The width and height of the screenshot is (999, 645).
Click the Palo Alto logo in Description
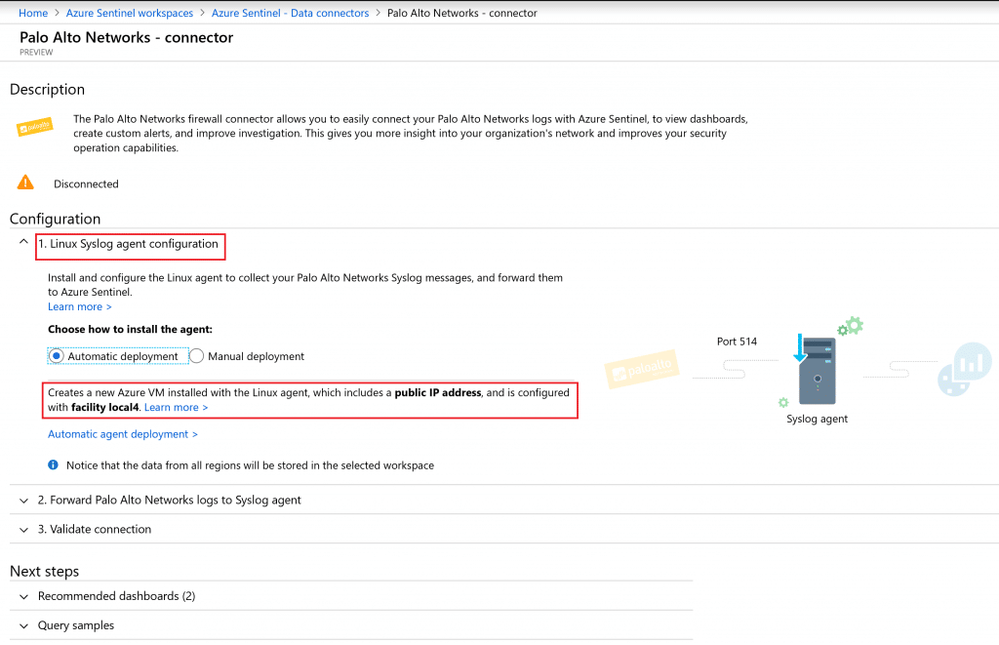(x=34, y=127)
